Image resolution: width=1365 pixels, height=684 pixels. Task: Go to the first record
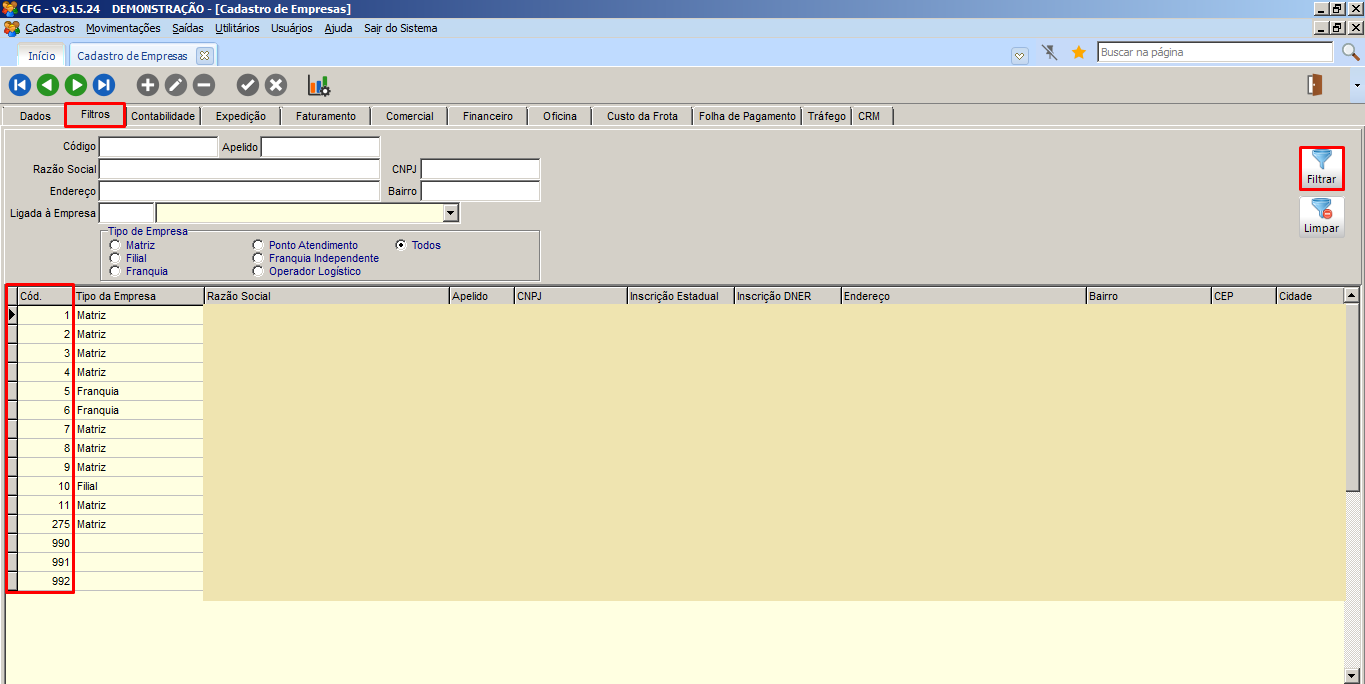pyautogui.click(x=20, y=85)
